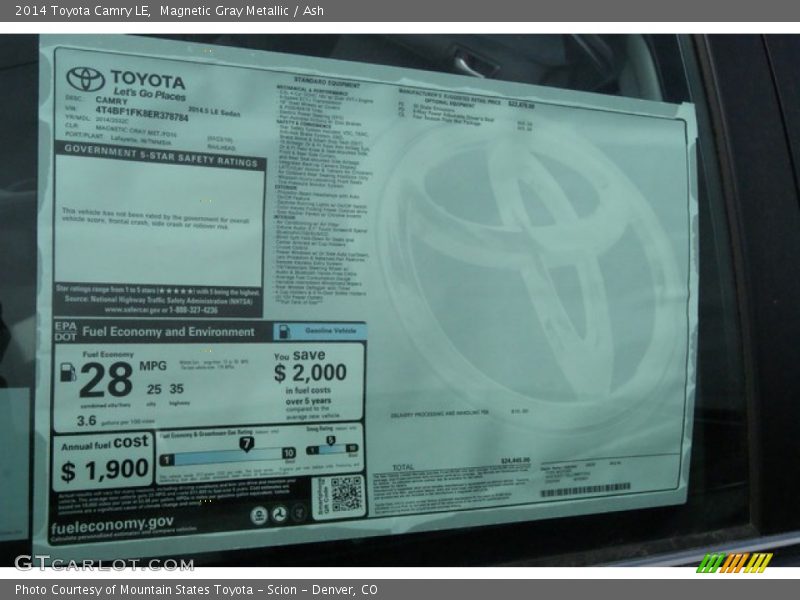The image size is (800, 600).
Task: Click the recycling symbol icon
Action: tap(279, 512)
